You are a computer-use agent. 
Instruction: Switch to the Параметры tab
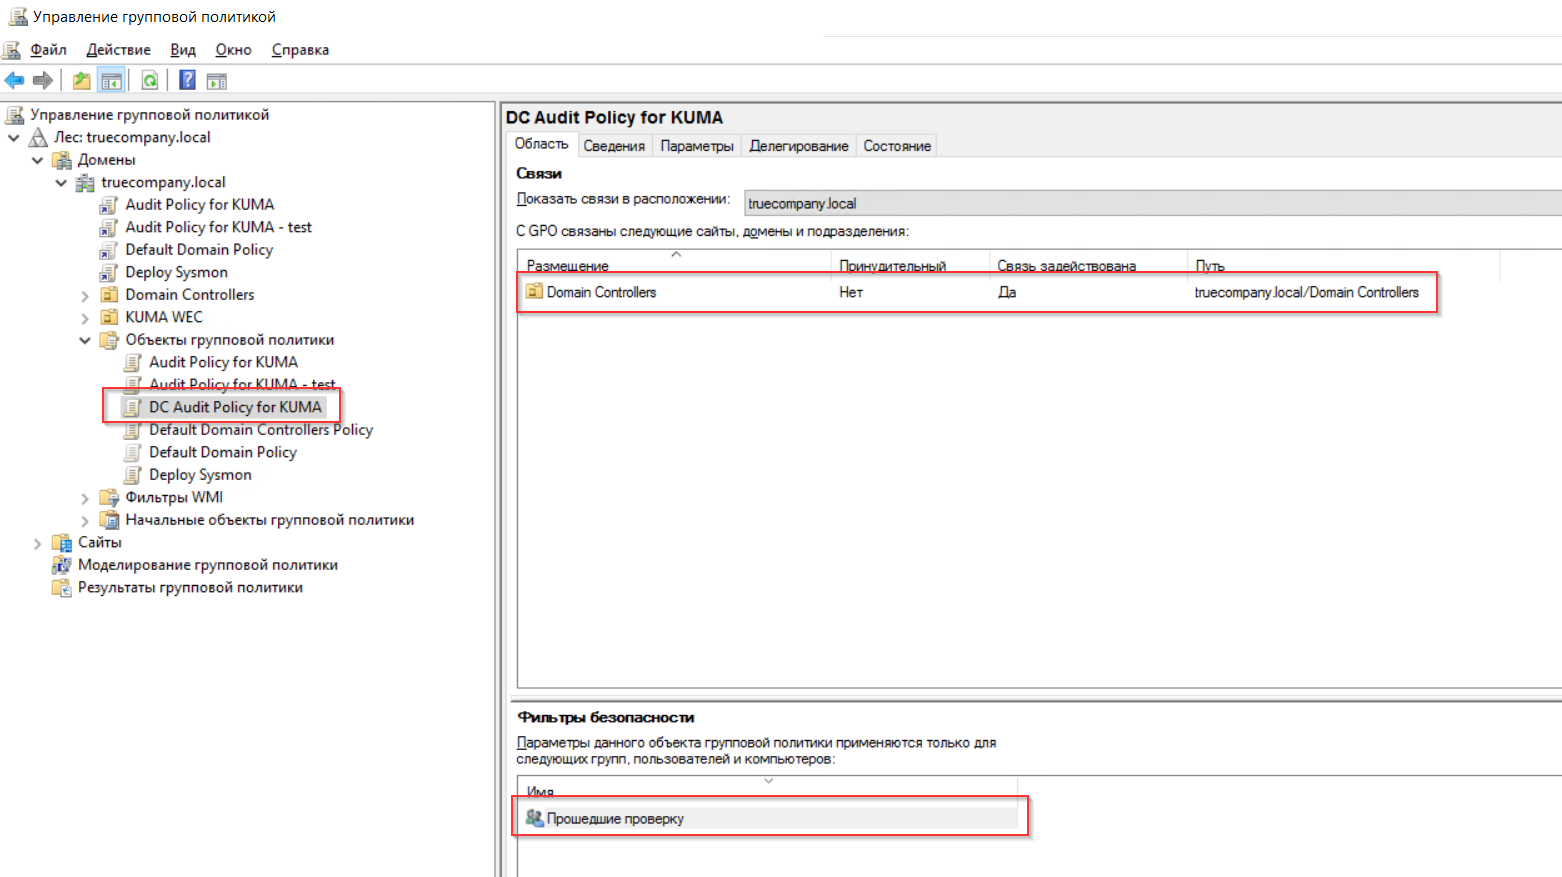[x=697, y=146]
